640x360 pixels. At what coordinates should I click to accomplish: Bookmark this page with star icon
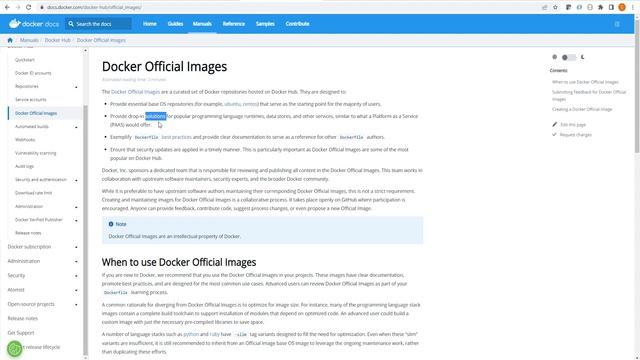point(555,7)
